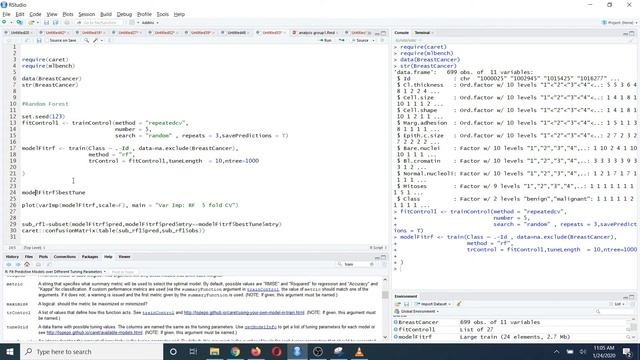The height and width of the screenshot is (360, 640).
Task: Open the Plots menu
Action: click(x=68, y=14)
